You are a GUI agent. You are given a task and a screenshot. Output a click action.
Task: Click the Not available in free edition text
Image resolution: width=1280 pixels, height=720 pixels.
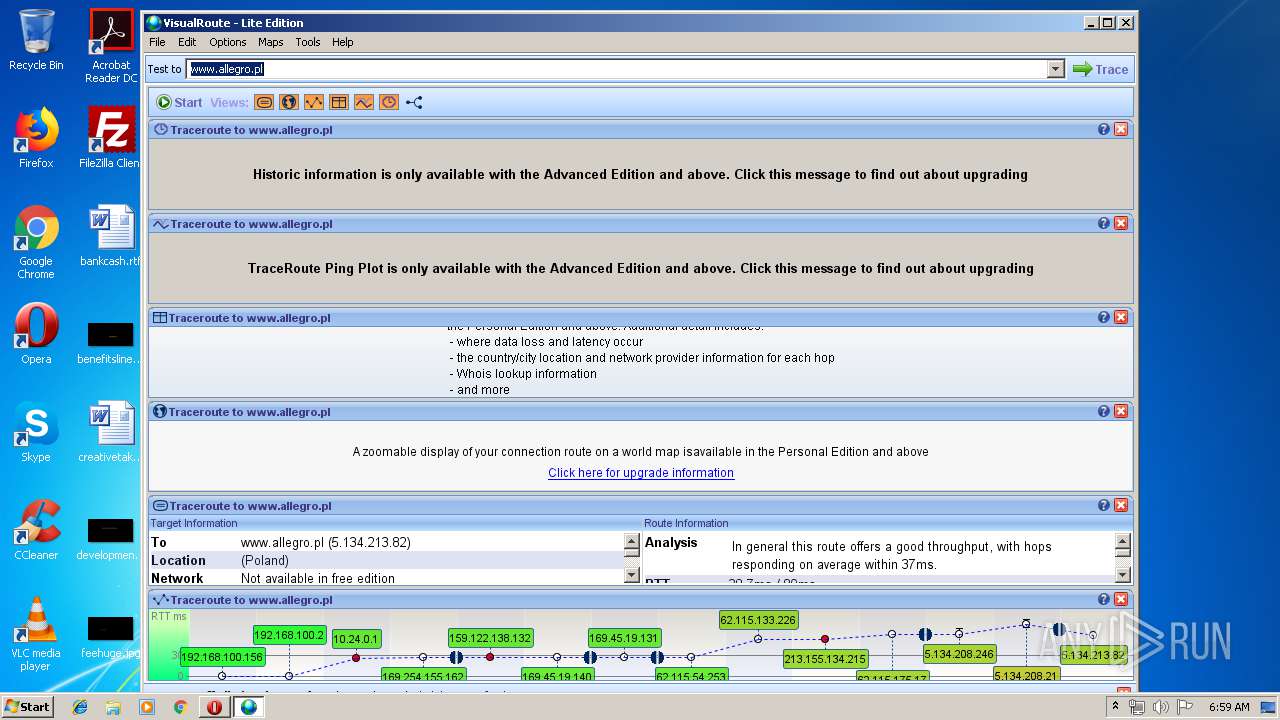click(x=318, y=578)
